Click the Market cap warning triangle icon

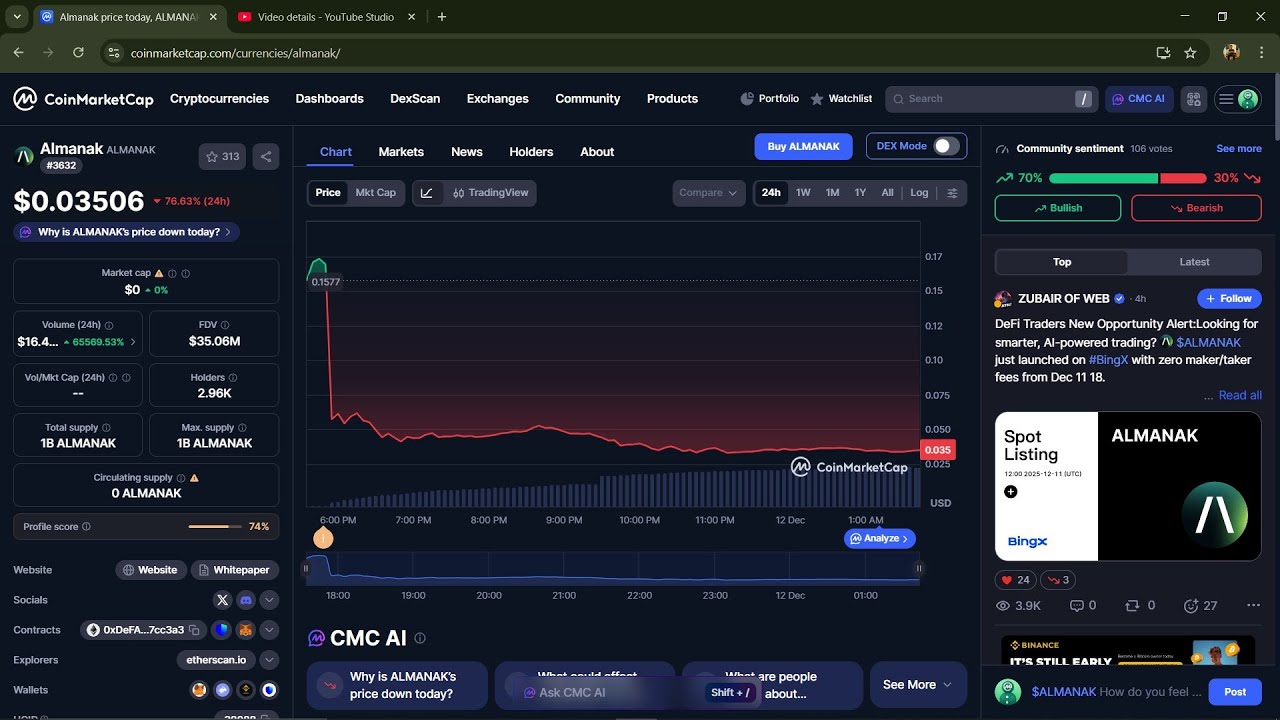click(158, 273)
